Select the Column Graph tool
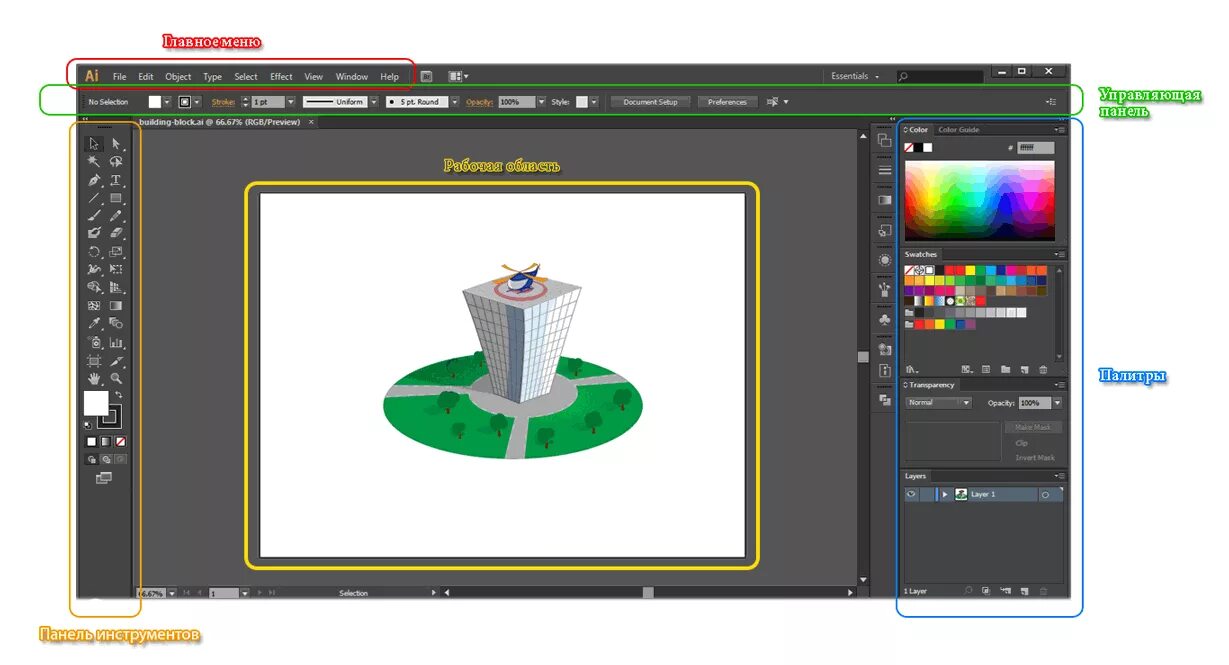The width and height of the screenshot is (1229, 665). click(116, 342)
